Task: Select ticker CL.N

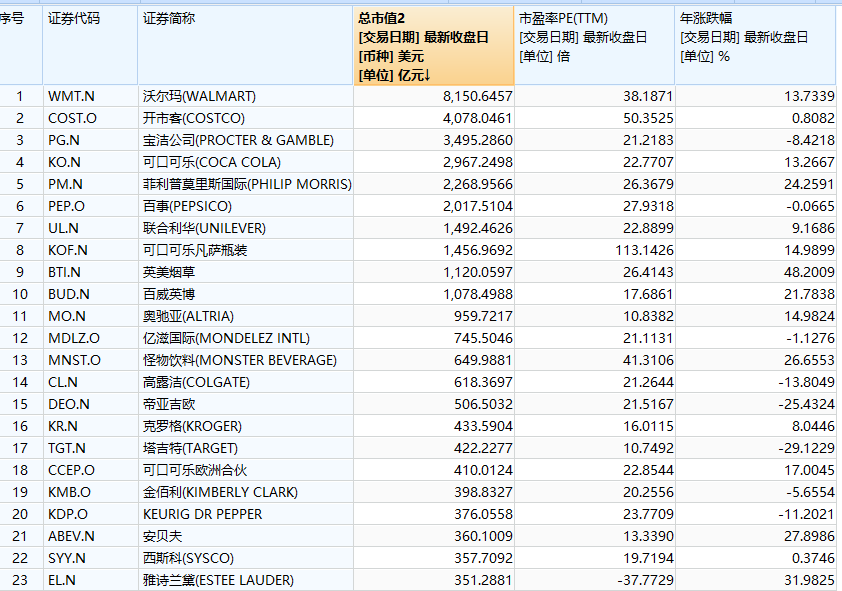Action: coord(63,383)
